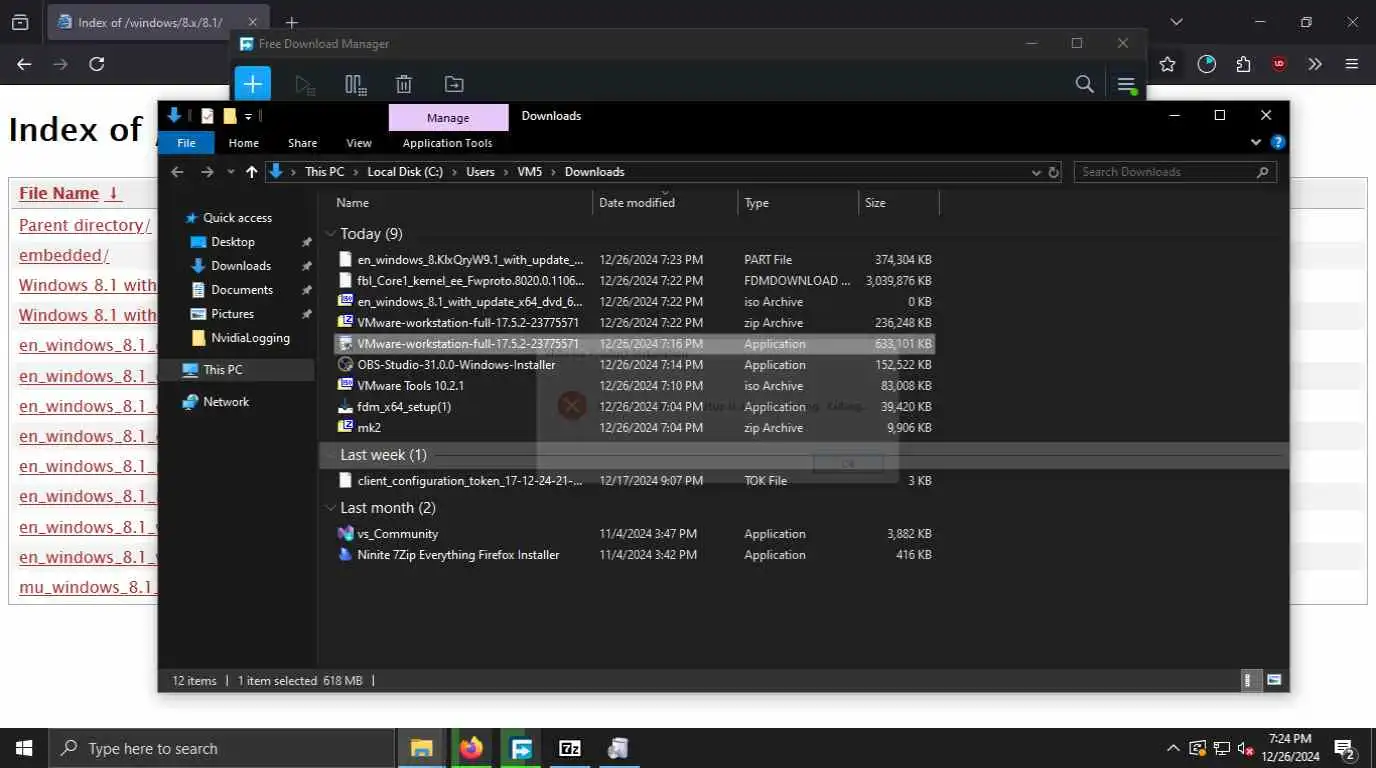
Task: Click the move to folder icon in Free Download Manager
Action: (x=454, y=85)
